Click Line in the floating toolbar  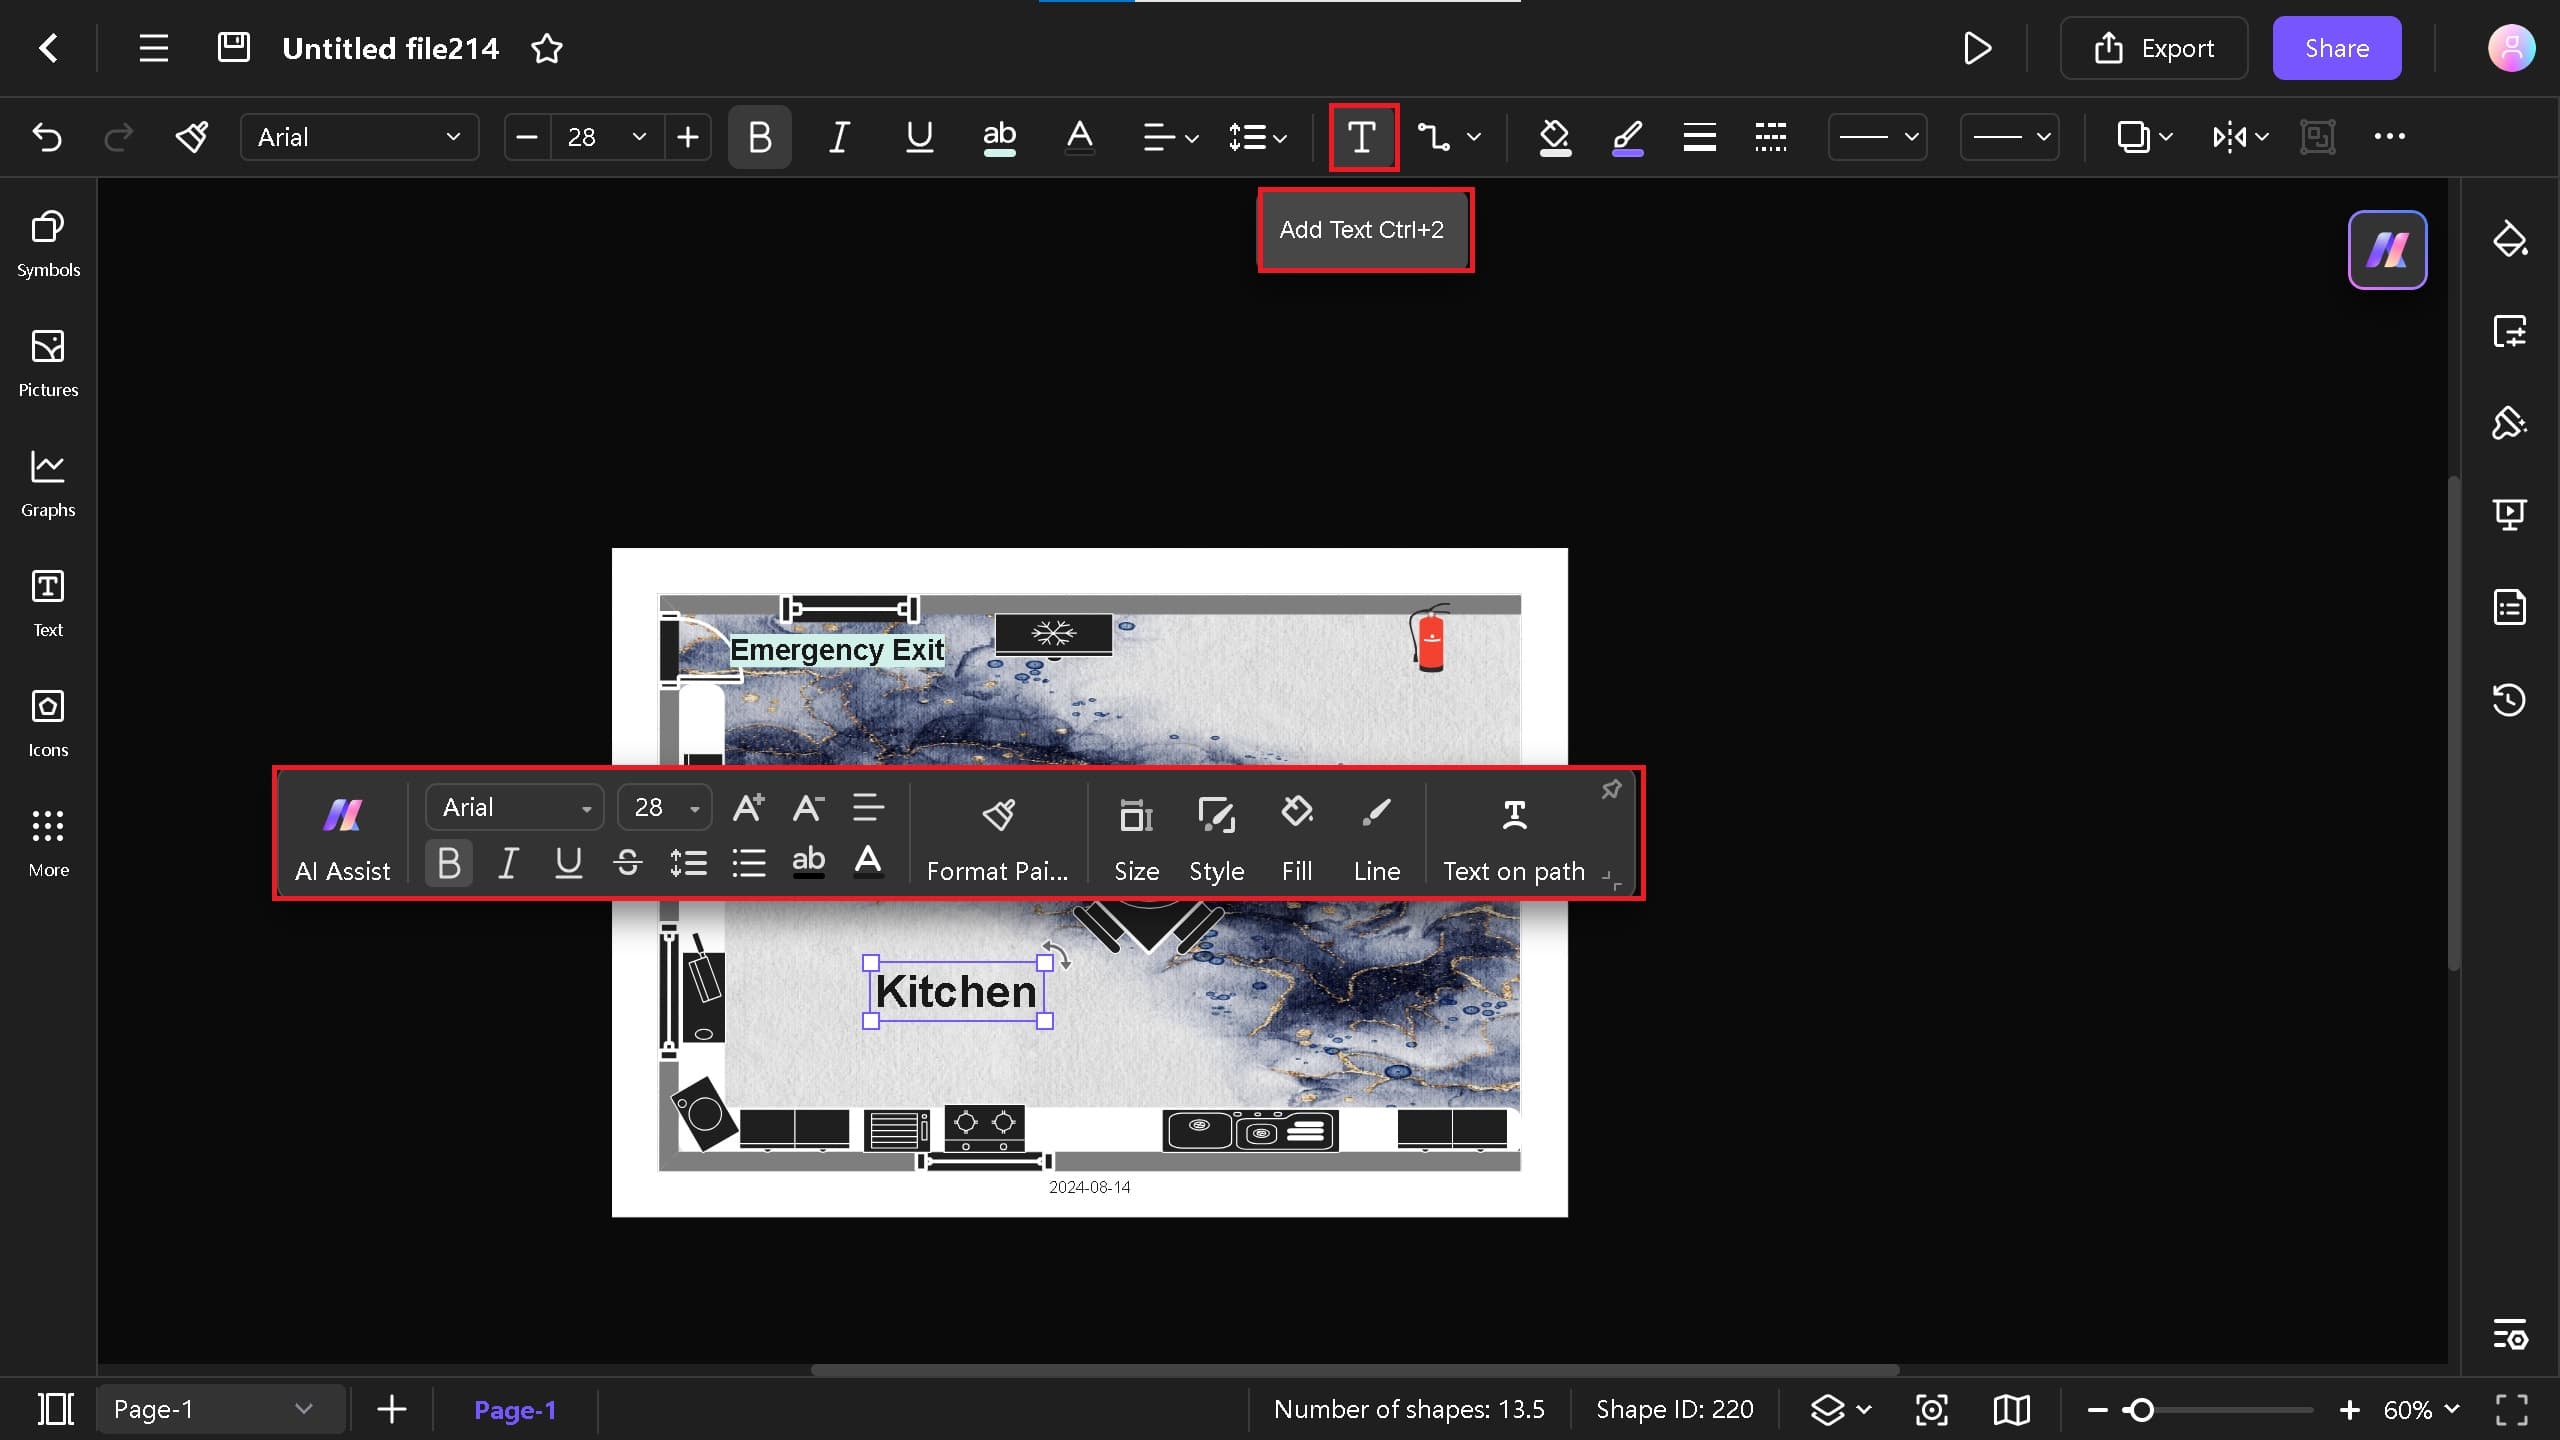1377,838
